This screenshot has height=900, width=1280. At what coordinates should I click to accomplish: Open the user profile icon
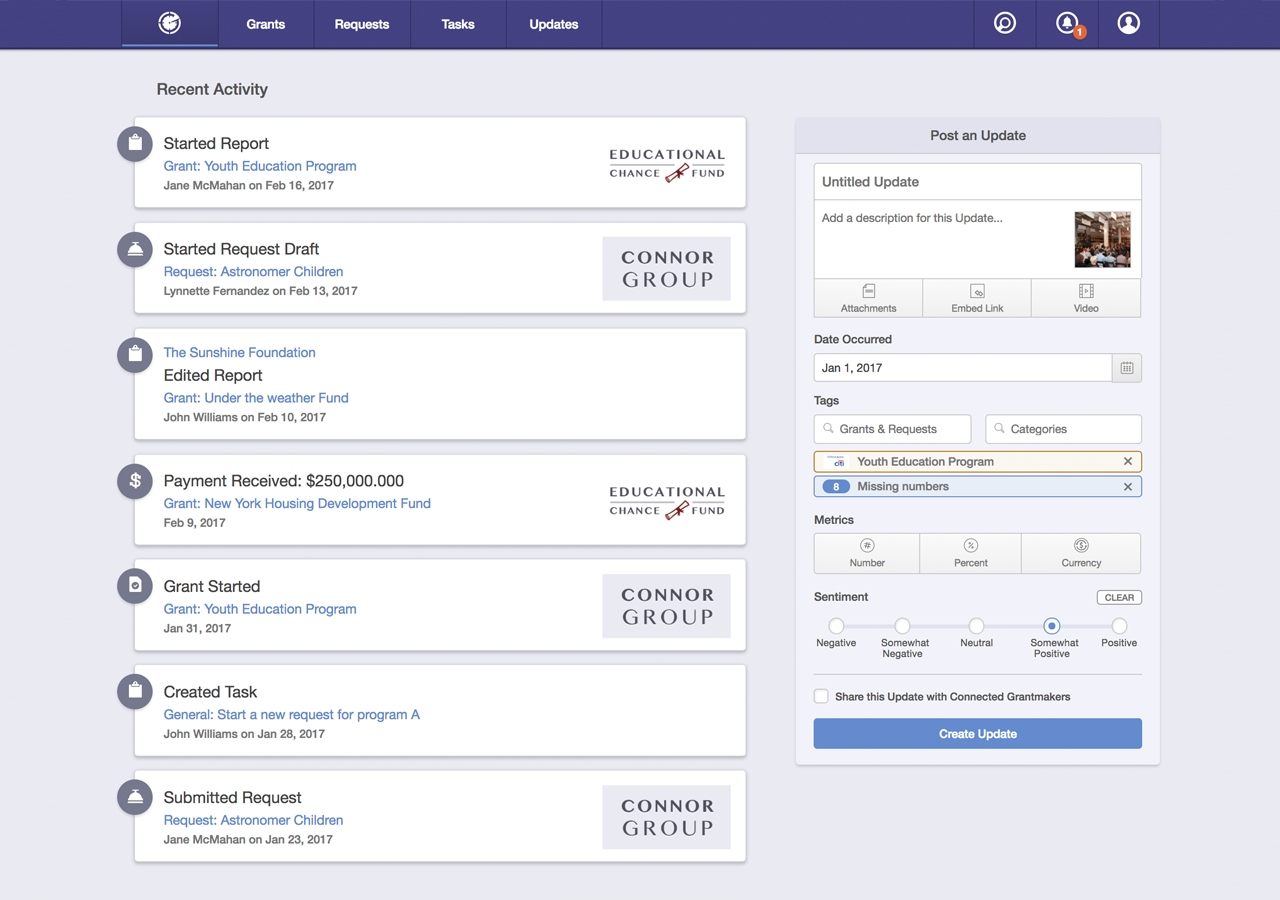(x=1128, y=23)
